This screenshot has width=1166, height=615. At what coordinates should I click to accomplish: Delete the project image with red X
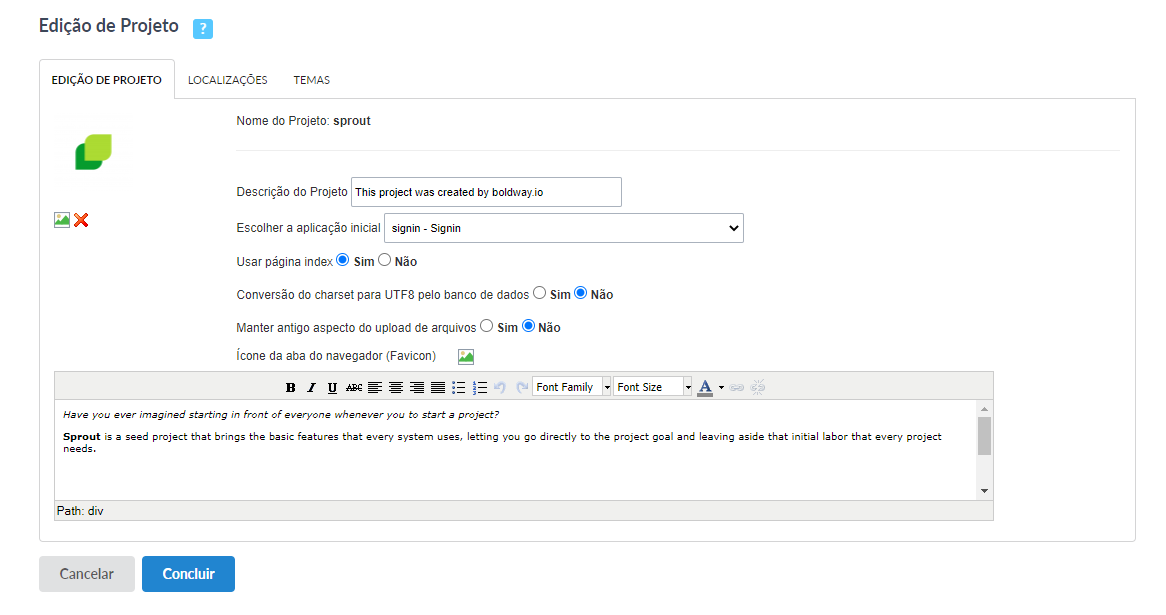[x=81, y=220]
